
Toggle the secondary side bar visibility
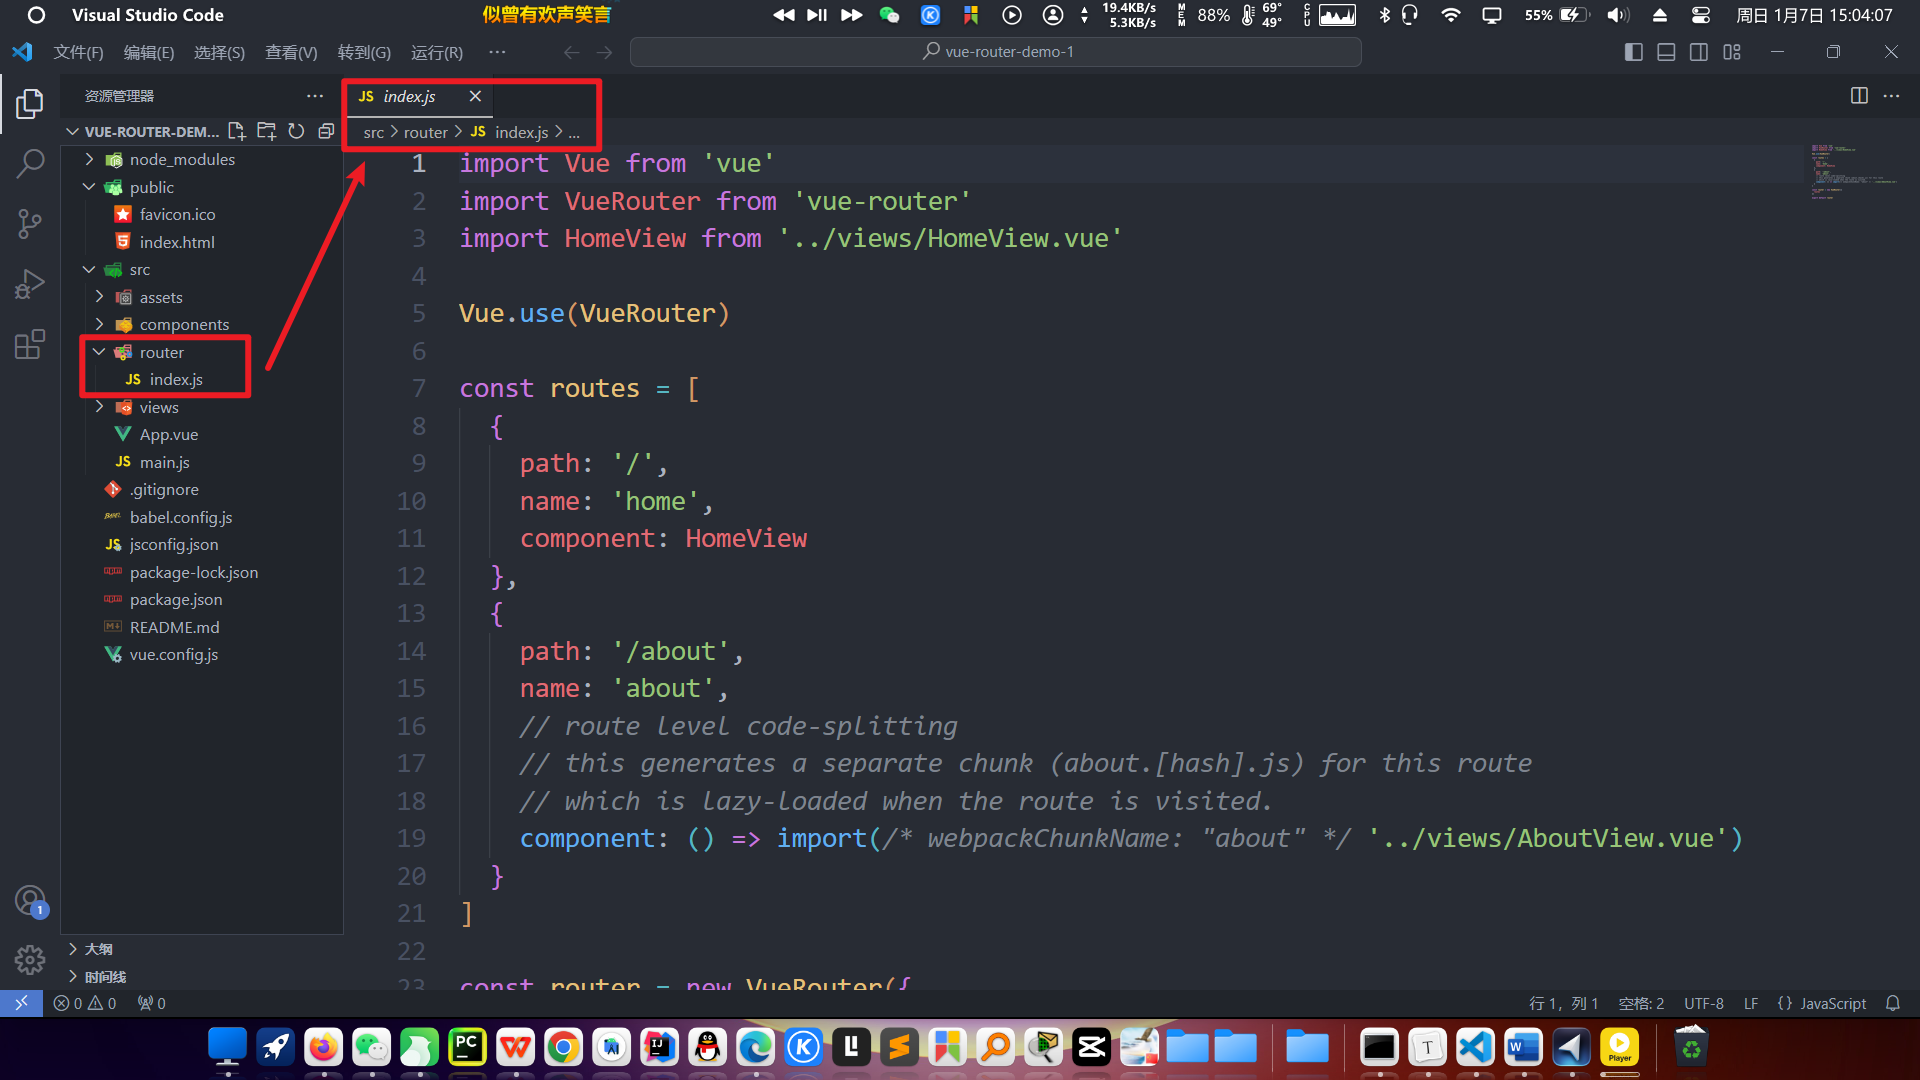pyautogui.click(x=1699, y=52)
